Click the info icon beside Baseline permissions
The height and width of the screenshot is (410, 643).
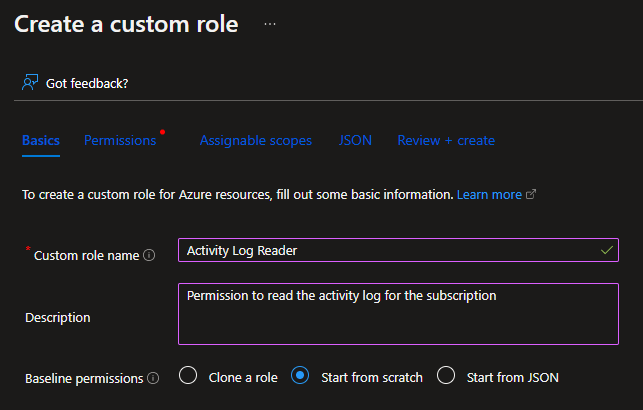(x=153, y=378)
